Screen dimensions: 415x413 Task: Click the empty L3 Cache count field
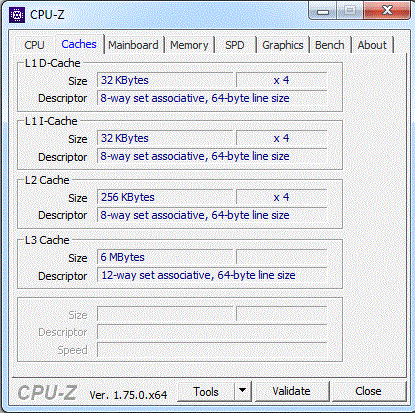tap(281, 257)
